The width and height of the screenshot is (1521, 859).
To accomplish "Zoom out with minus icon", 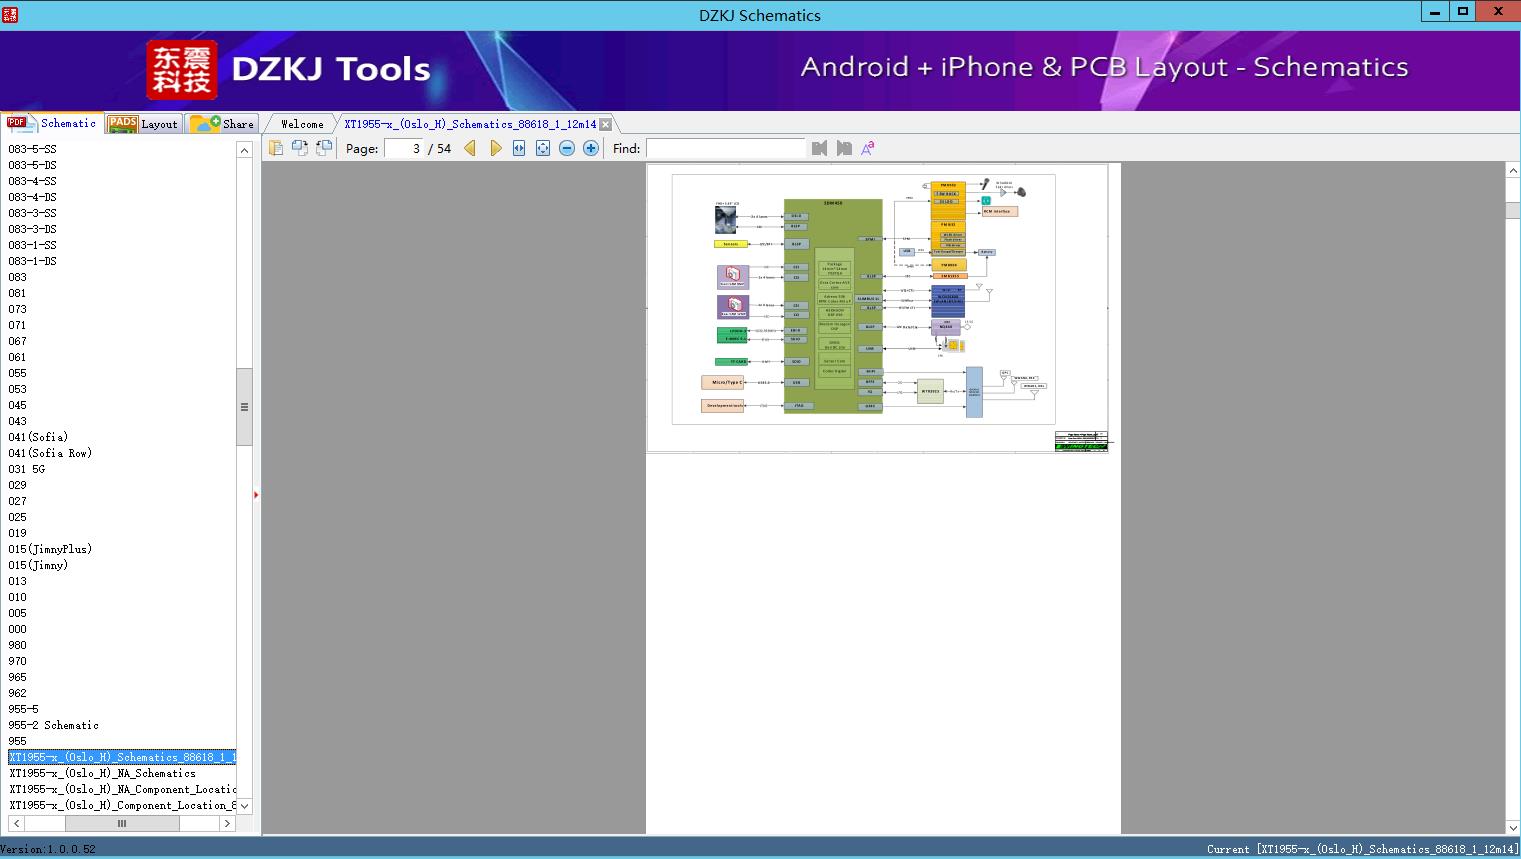I will (567, 148).
